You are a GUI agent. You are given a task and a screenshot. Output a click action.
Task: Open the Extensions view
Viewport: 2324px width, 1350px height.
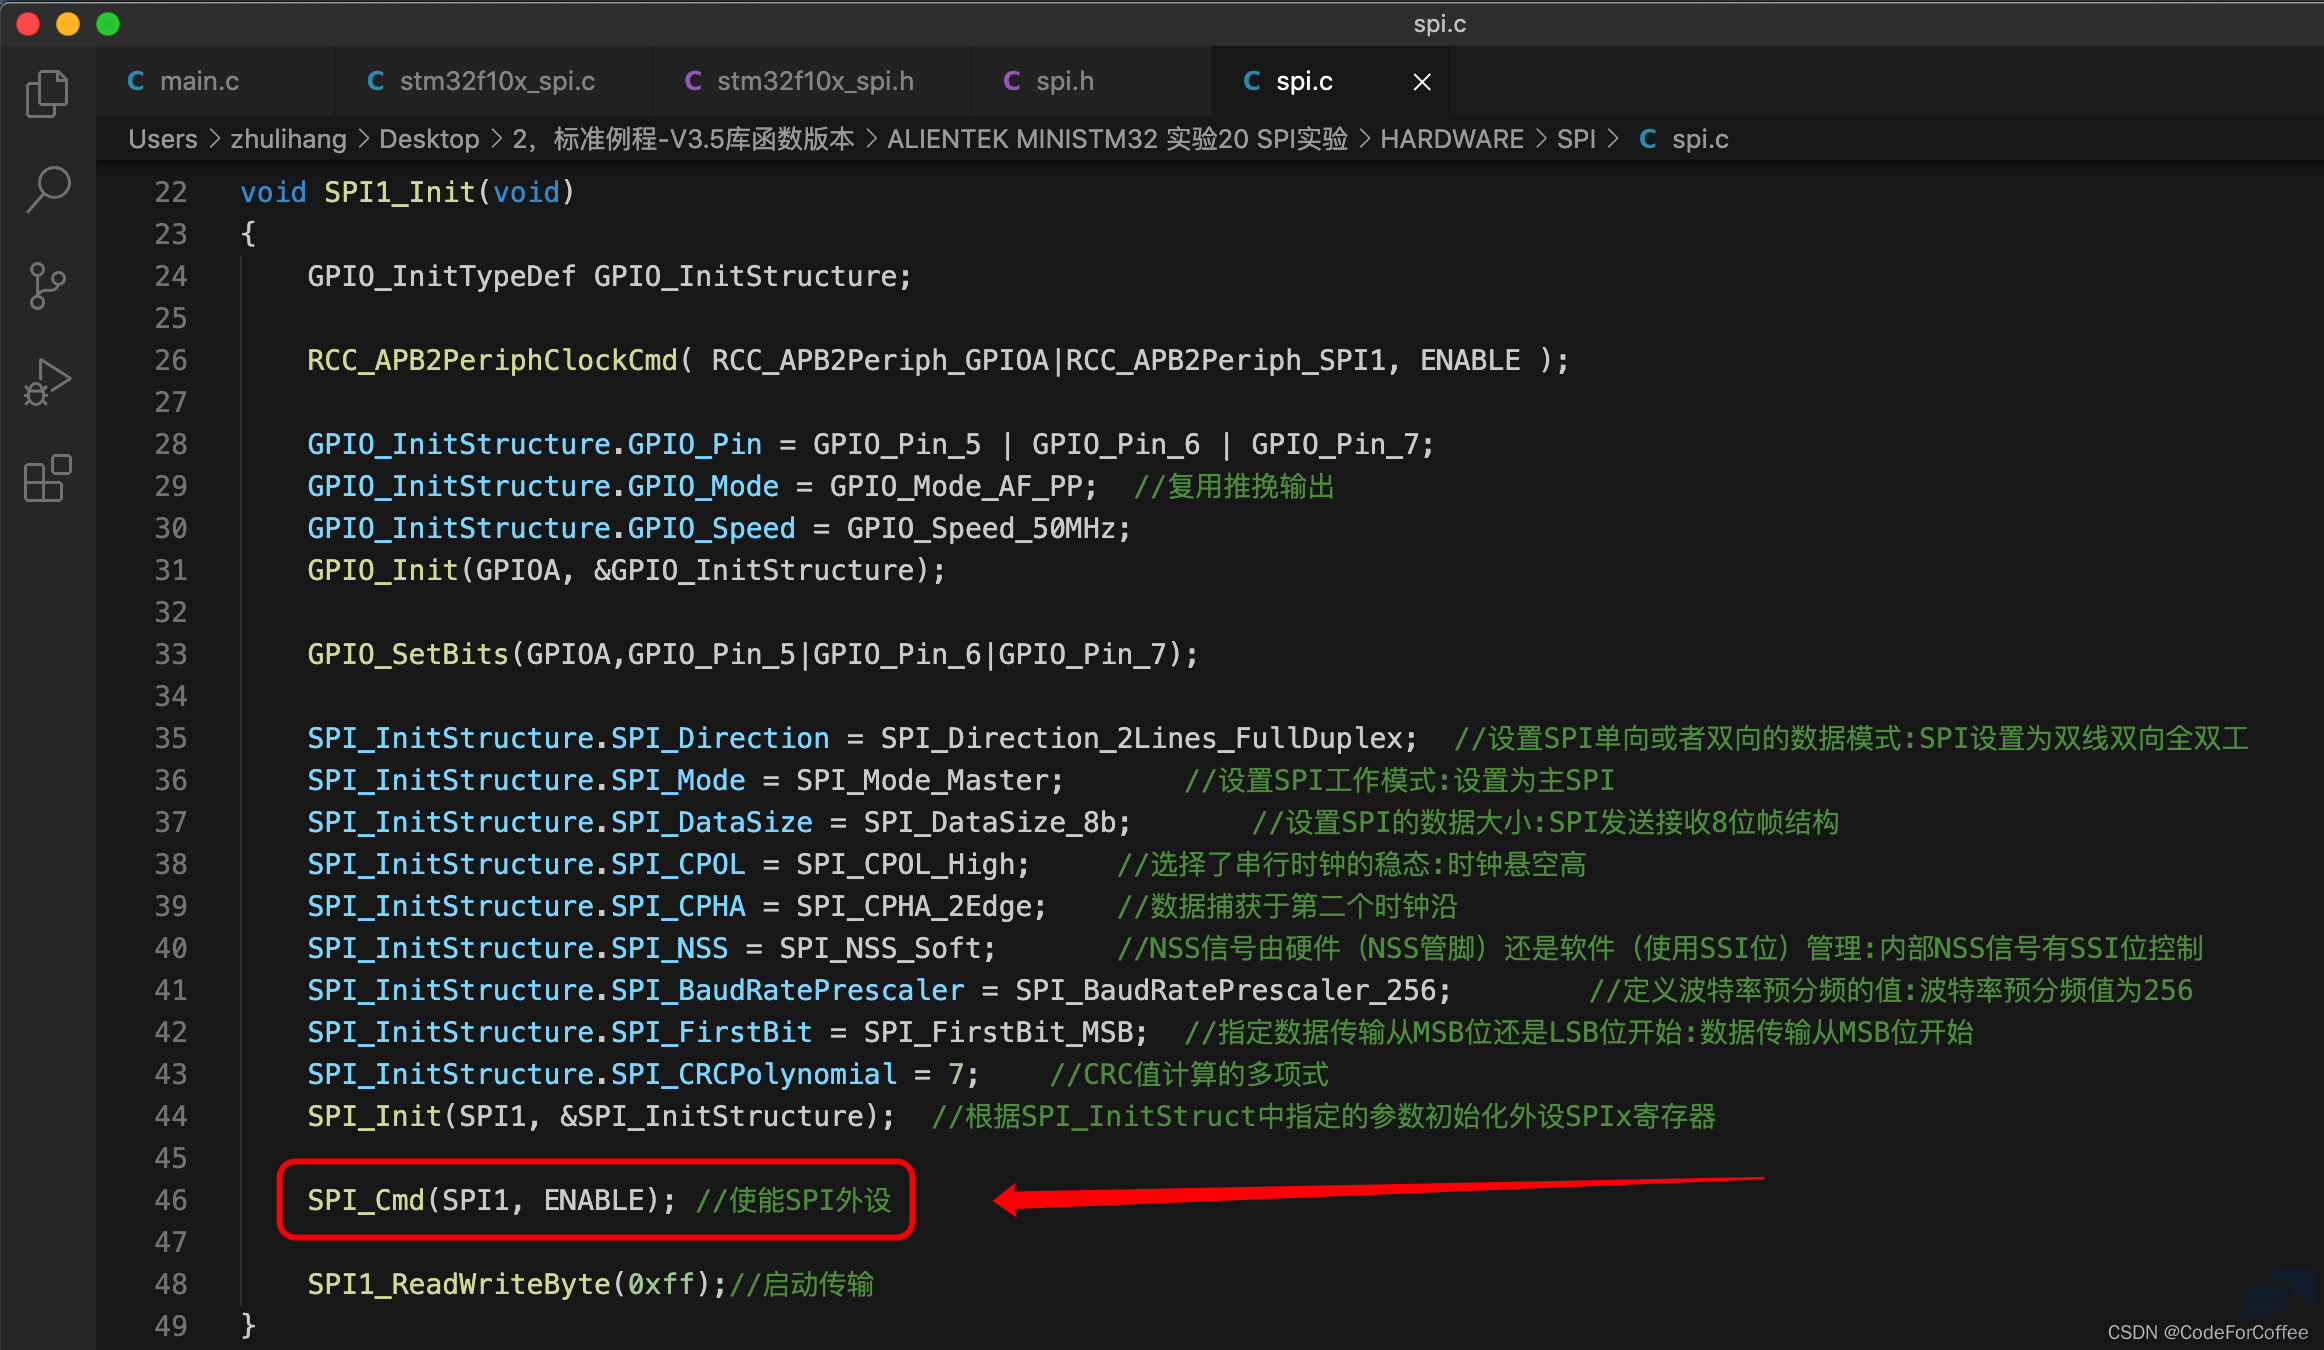click(47, 478)
